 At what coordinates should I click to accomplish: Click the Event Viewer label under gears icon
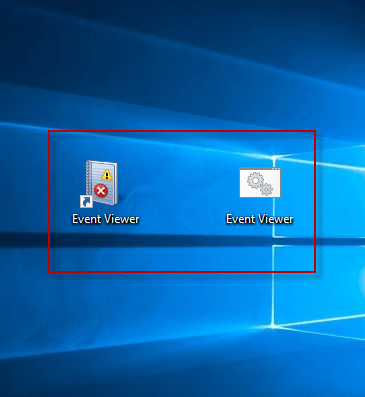pos(260,219)
